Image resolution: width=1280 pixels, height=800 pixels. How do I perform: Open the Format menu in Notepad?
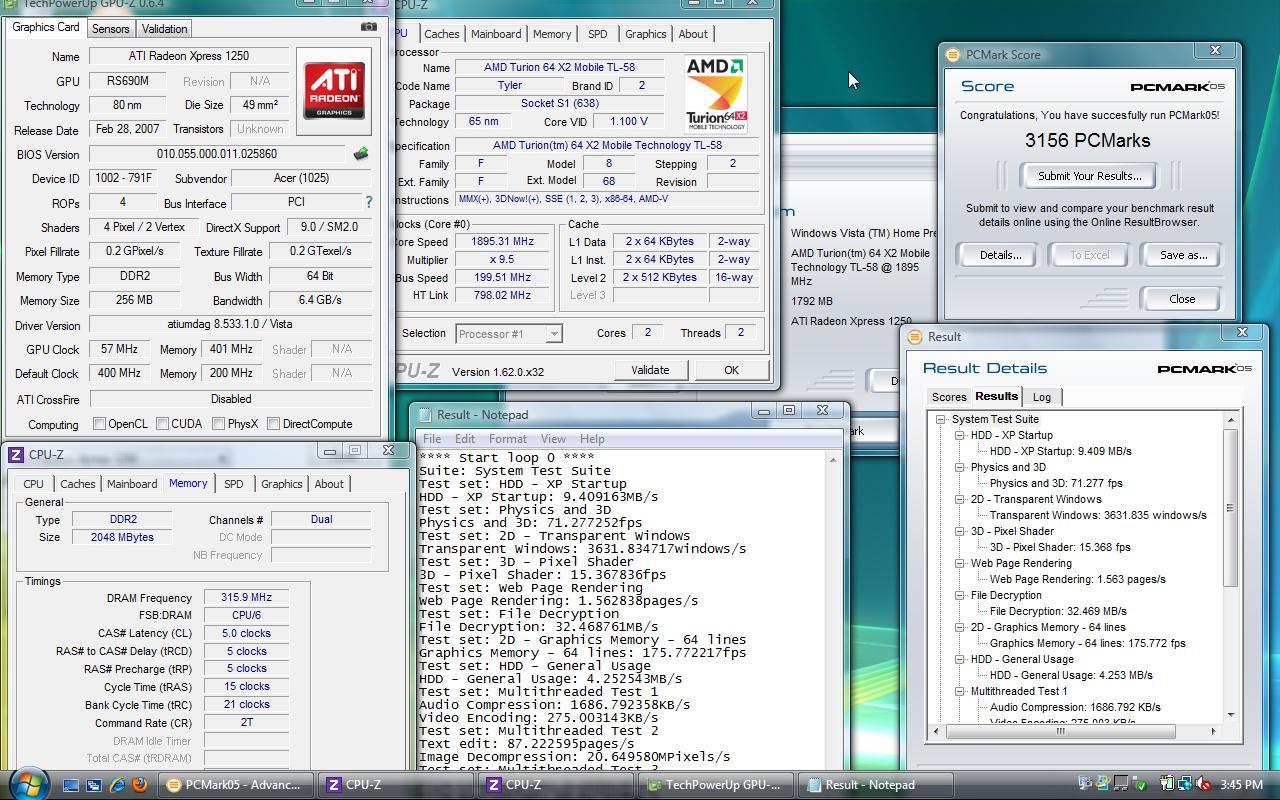click(507, 439)
